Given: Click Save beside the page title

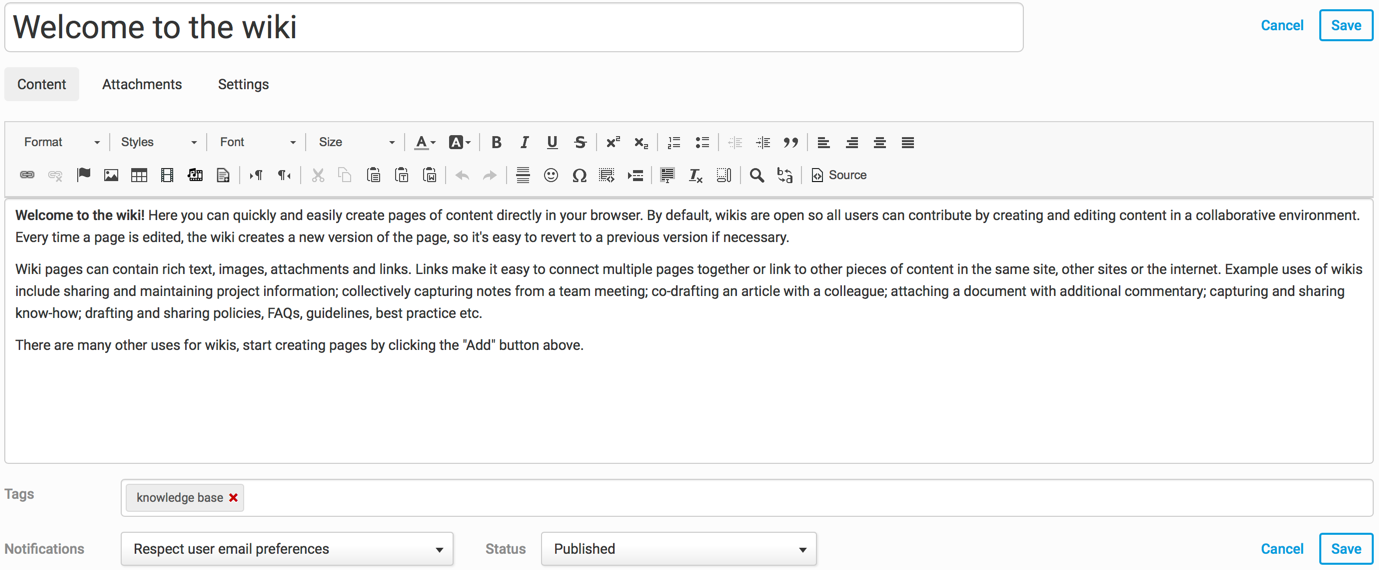Looking at the screenshot, I should [x=1346, y=25].
